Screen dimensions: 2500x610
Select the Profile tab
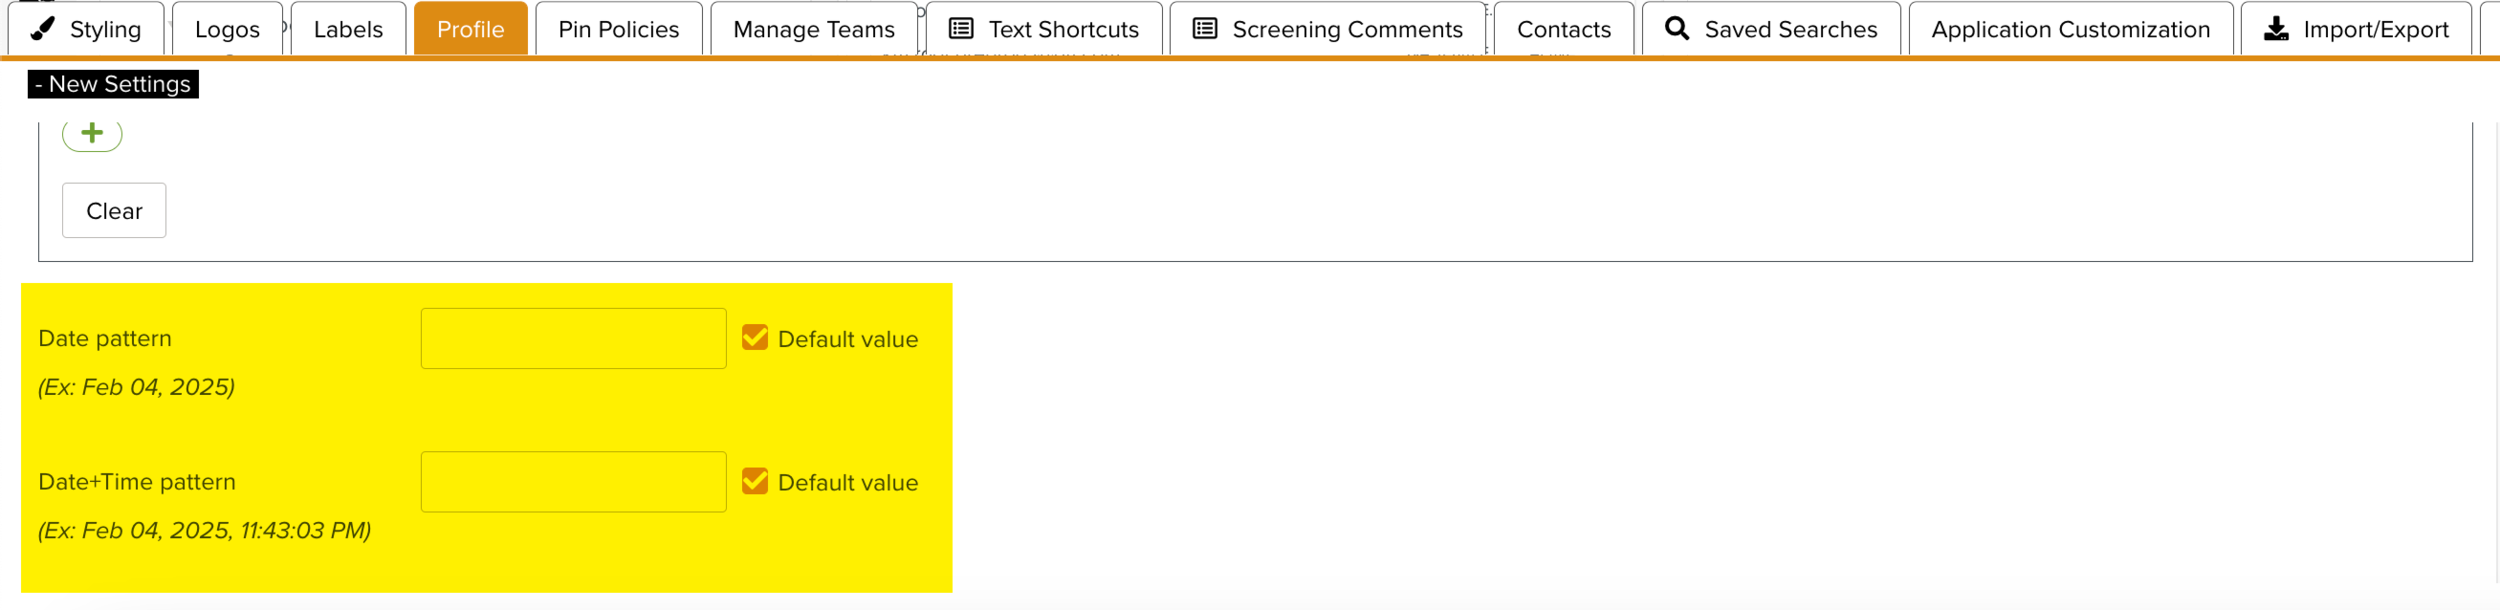click(x=470, y=29)
